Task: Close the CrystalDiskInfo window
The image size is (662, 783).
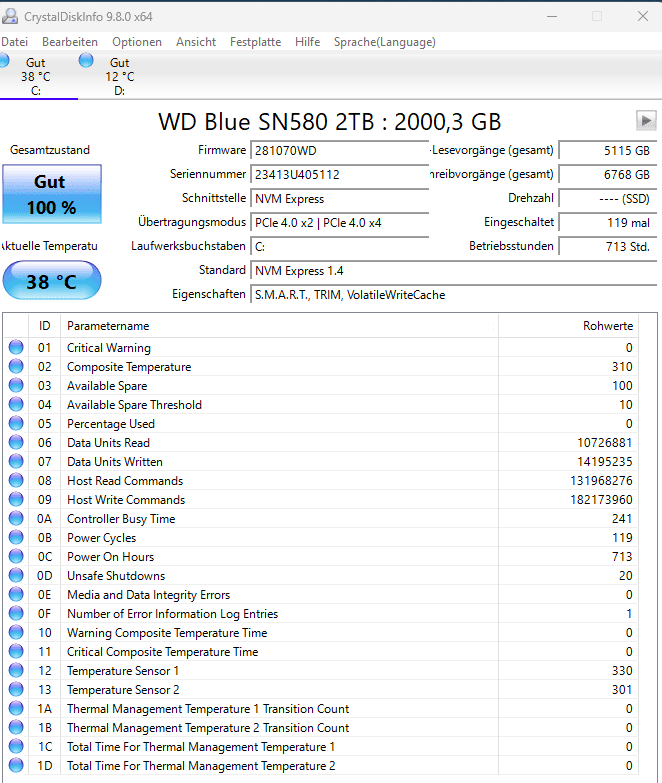Action: (643, 16)
